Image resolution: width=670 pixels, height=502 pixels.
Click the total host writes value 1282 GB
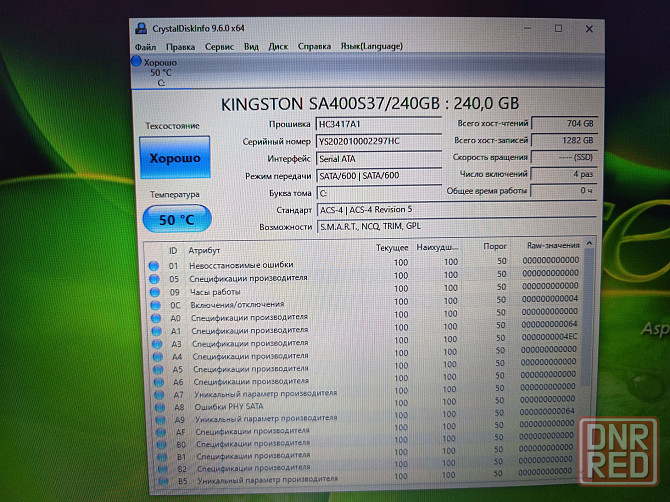click(564, 140)
